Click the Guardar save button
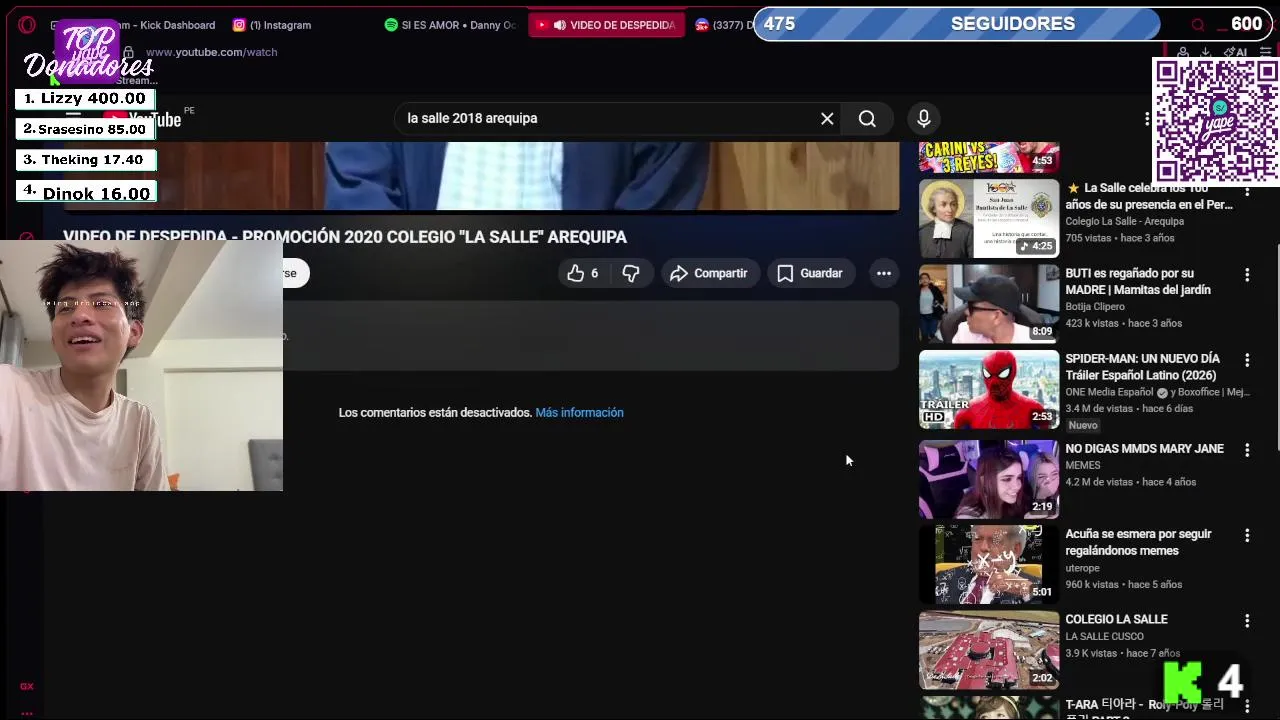Screen dimensions: 1280x720 [x=810, y=273]
